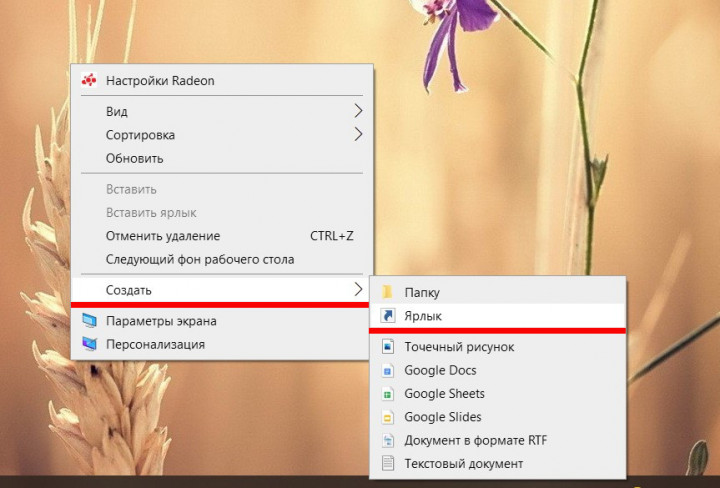Click the Radeon settings red icon
Image resolution: width=720 pixels, height=488 pixels.
(x=91, y=81)
